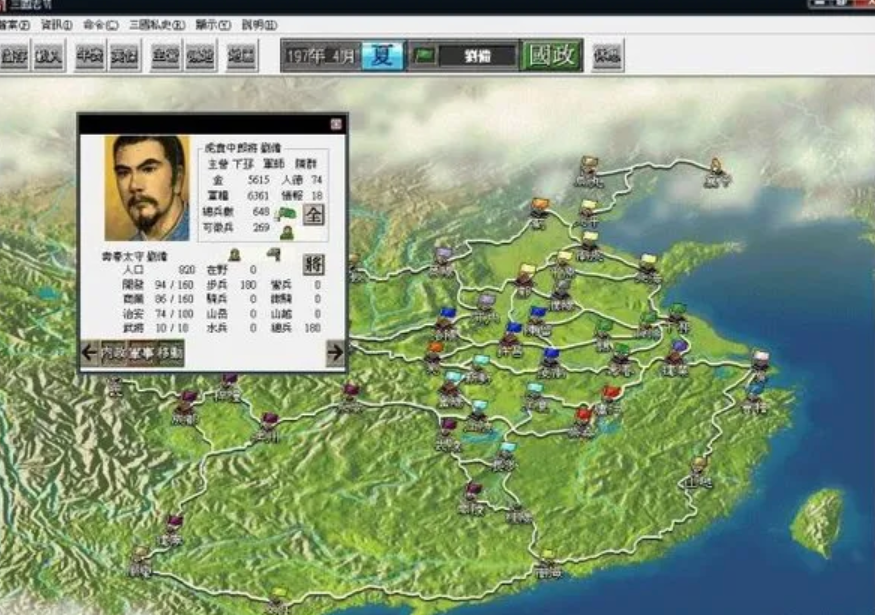875x615 pixels.
Task: Go to next city with right arrow
Action: 335,352
